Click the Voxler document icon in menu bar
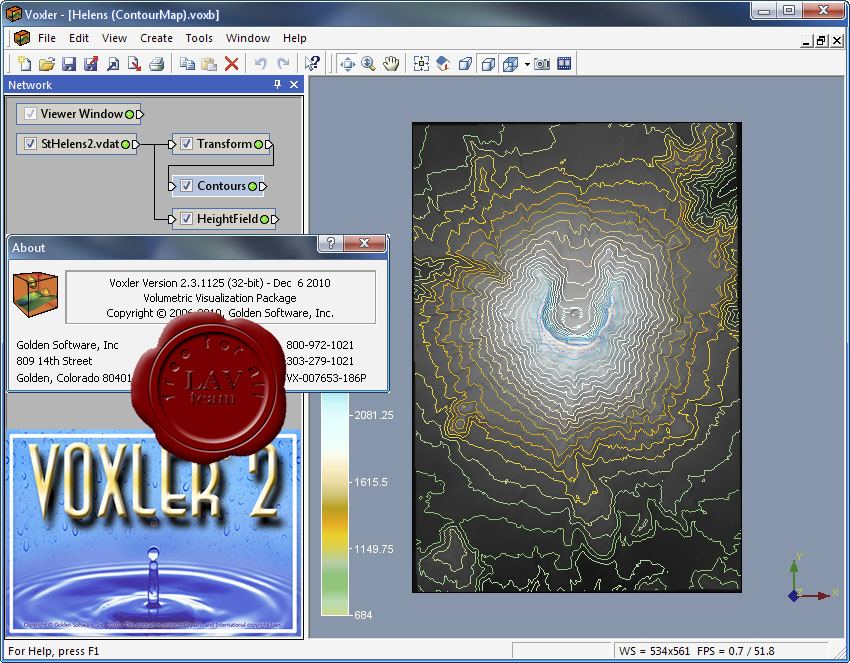Image resolution: width=850 pixels, height=663 pixels. (x=22, y=38)
